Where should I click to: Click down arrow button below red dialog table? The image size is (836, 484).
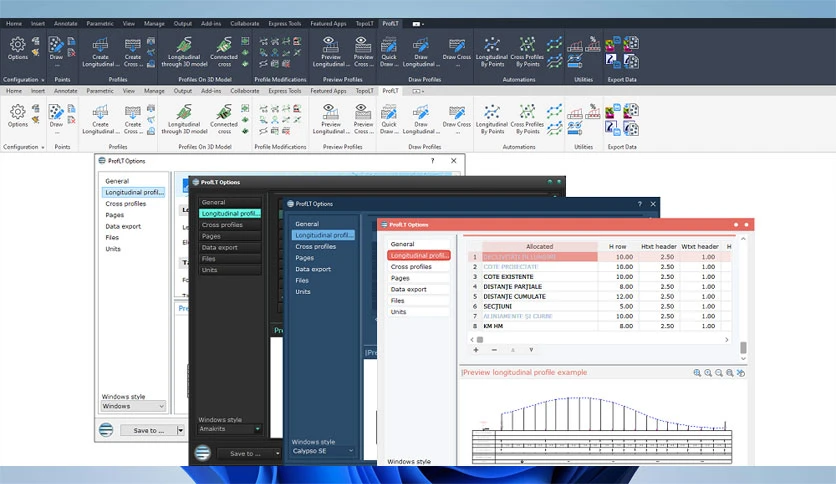[531, 350]
